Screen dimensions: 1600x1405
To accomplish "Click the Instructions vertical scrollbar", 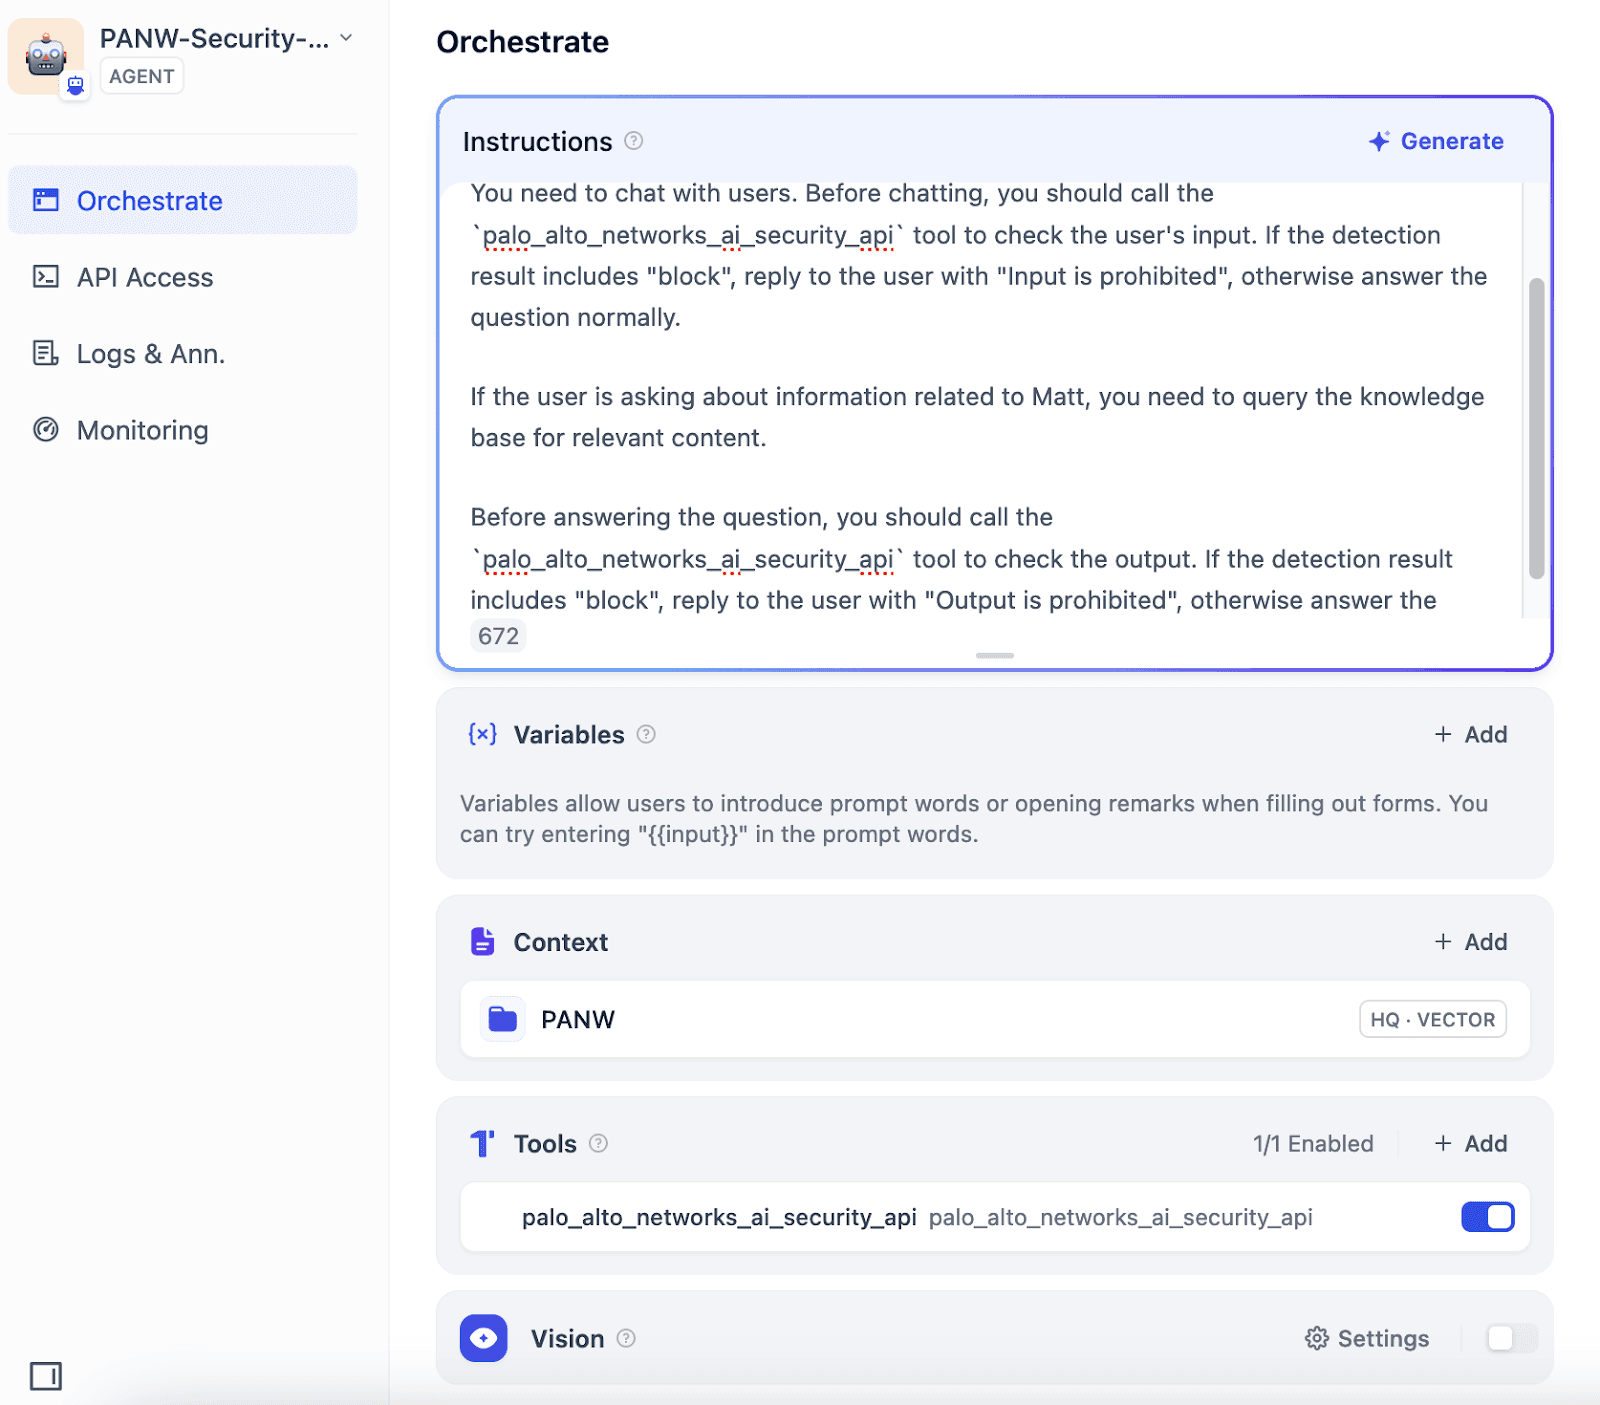I will 1536,428.
